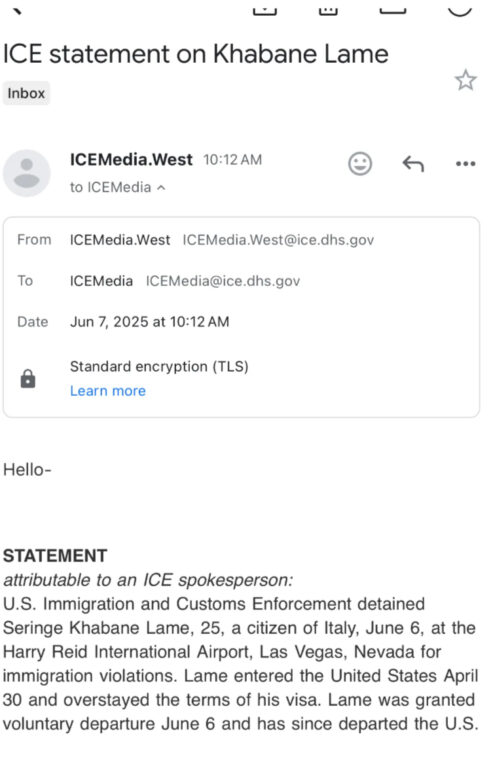Add an emoji reaction to the message
Screen dimensions: 493x768
coord(360,164)
